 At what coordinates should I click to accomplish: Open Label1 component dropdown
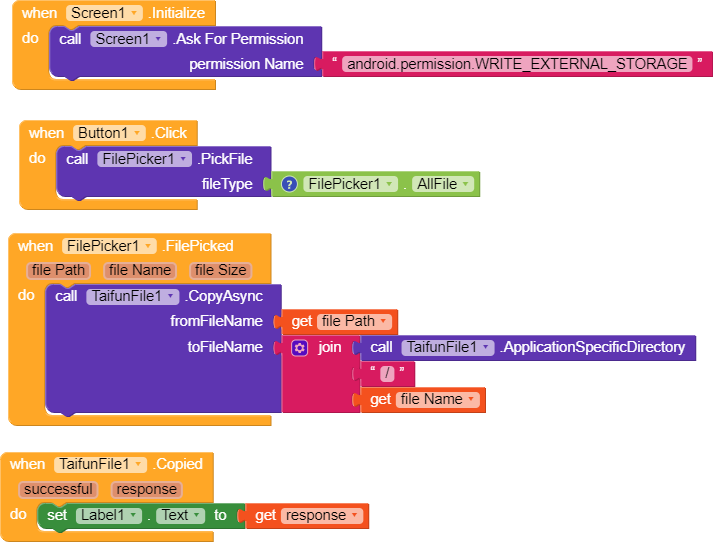point(109,515)
